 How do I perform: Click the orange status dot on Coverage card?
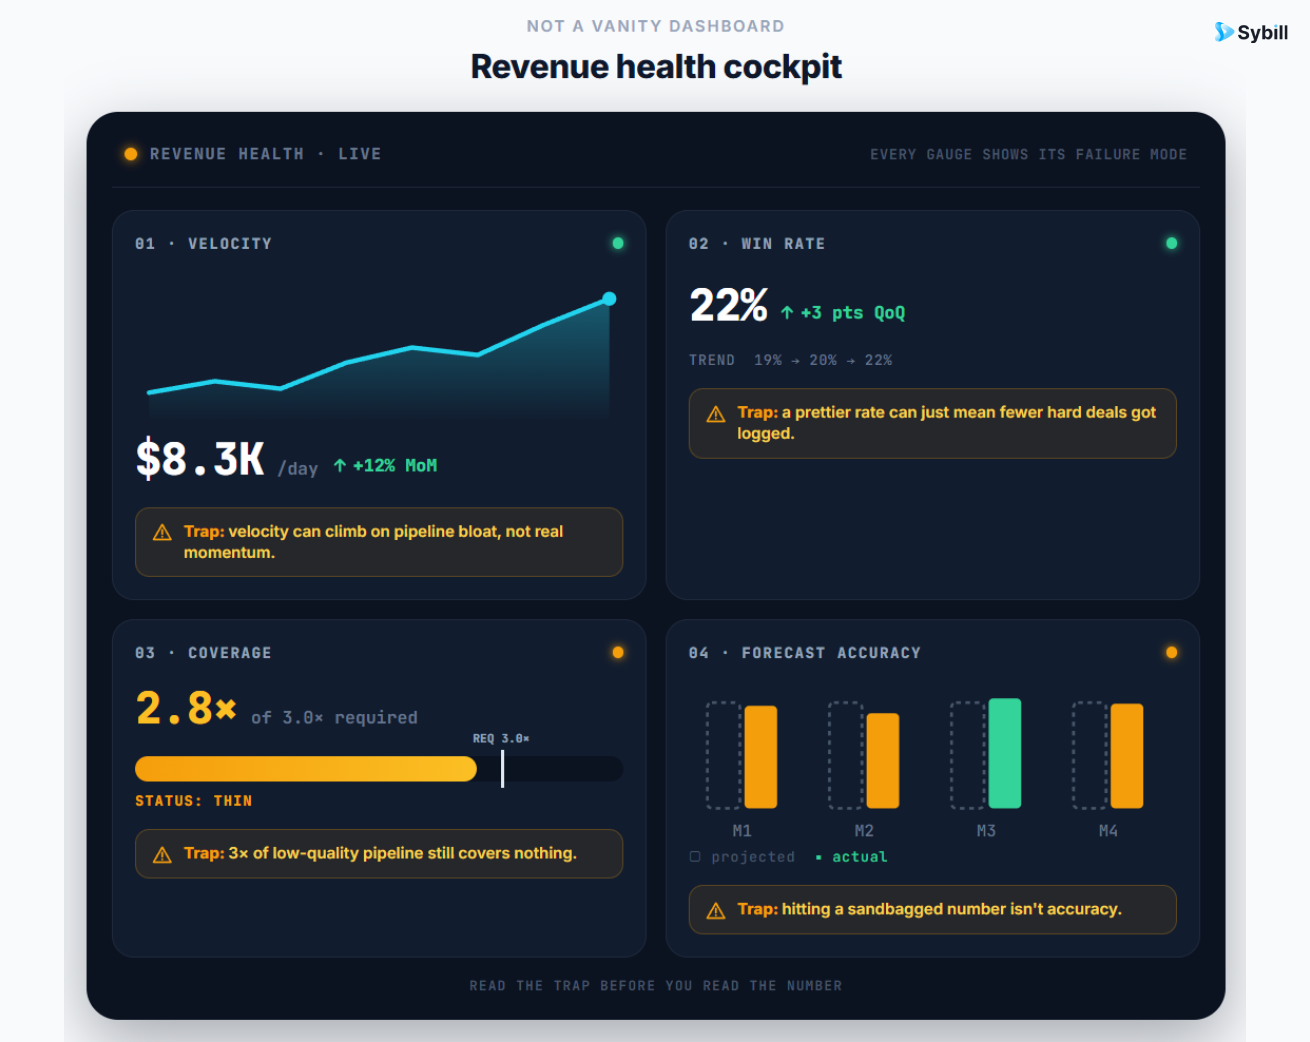[x=618, y=652]
